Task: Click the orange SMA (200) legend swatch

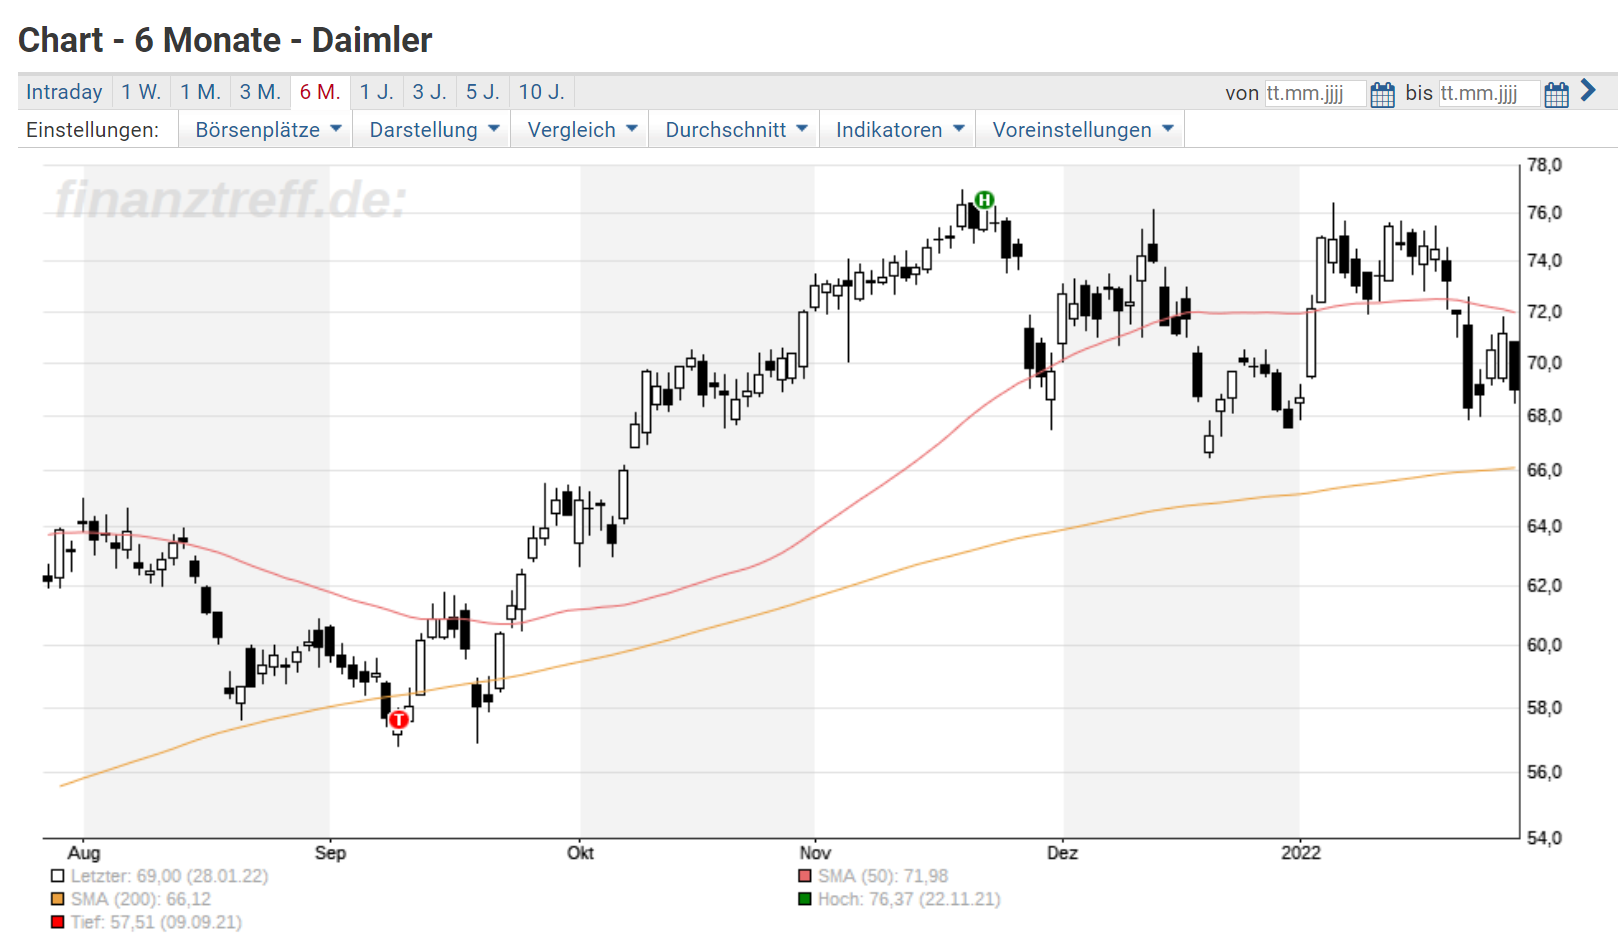Action: 57,899
